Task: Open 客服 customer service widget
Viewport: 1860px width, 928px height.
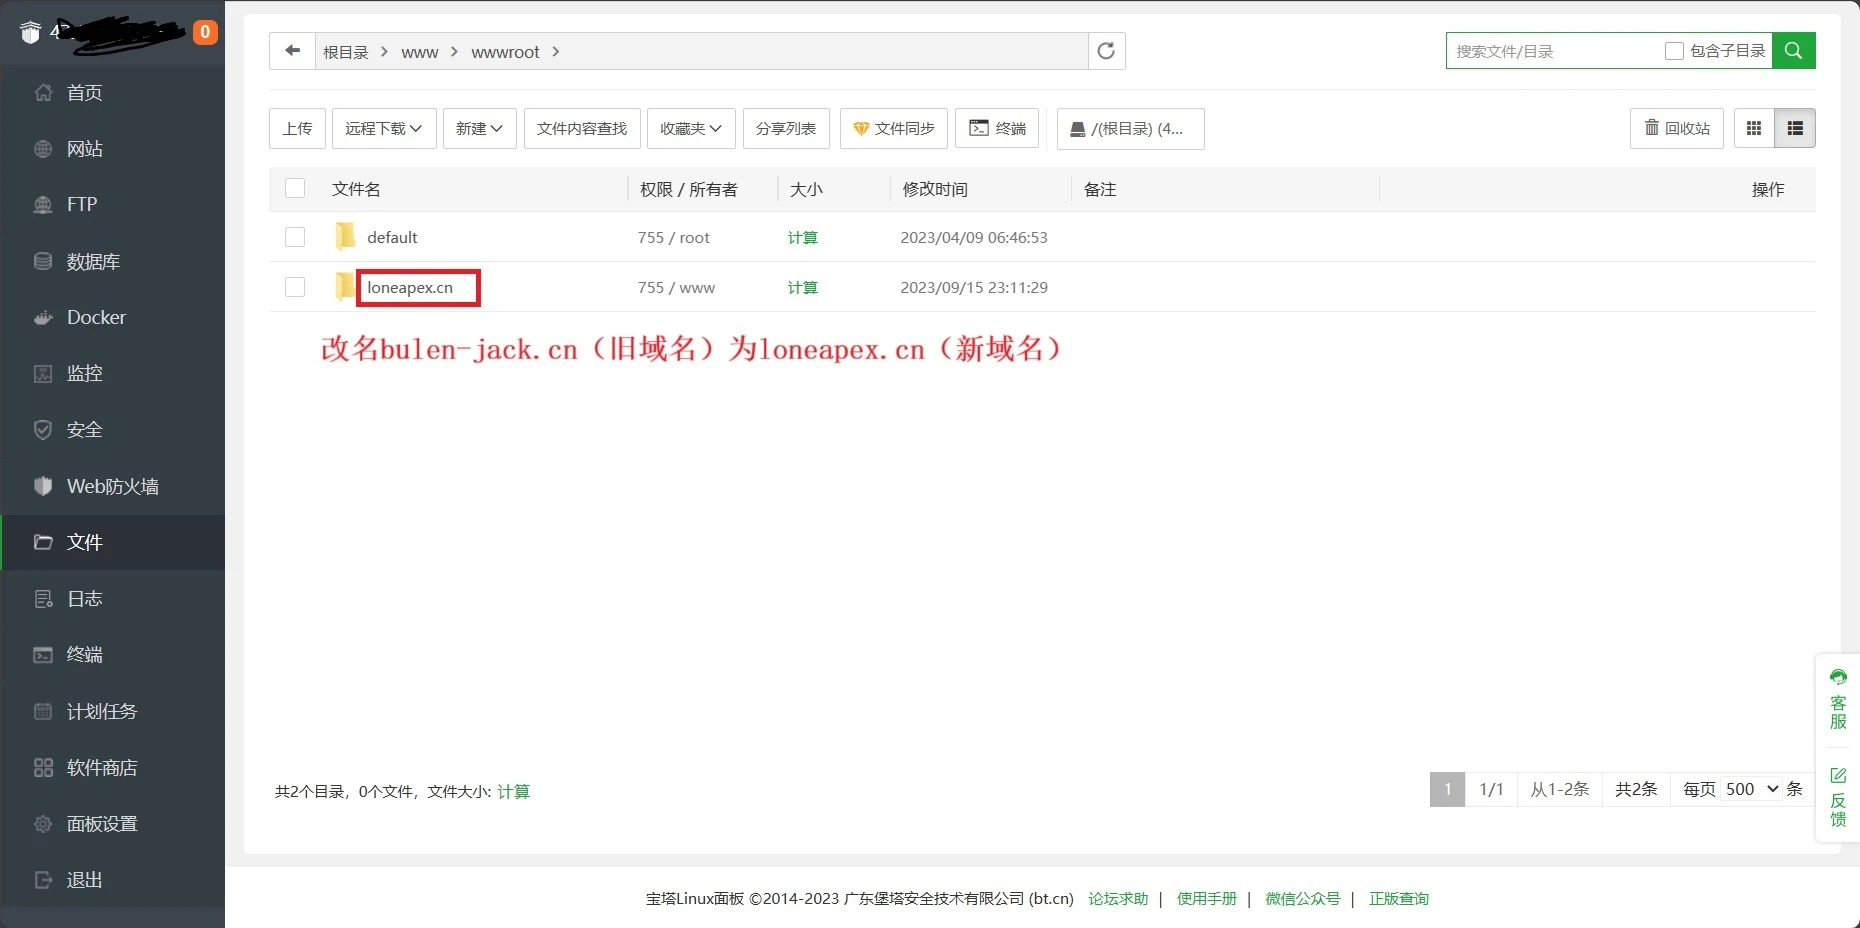Action: coord(1838,698)
